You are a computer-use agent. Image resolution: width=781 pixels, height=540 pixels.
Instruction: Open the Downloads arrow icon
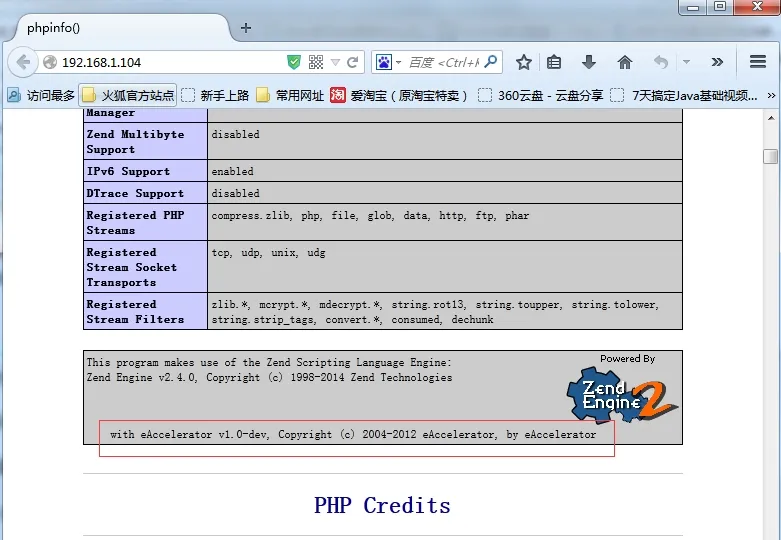[589, 62]
